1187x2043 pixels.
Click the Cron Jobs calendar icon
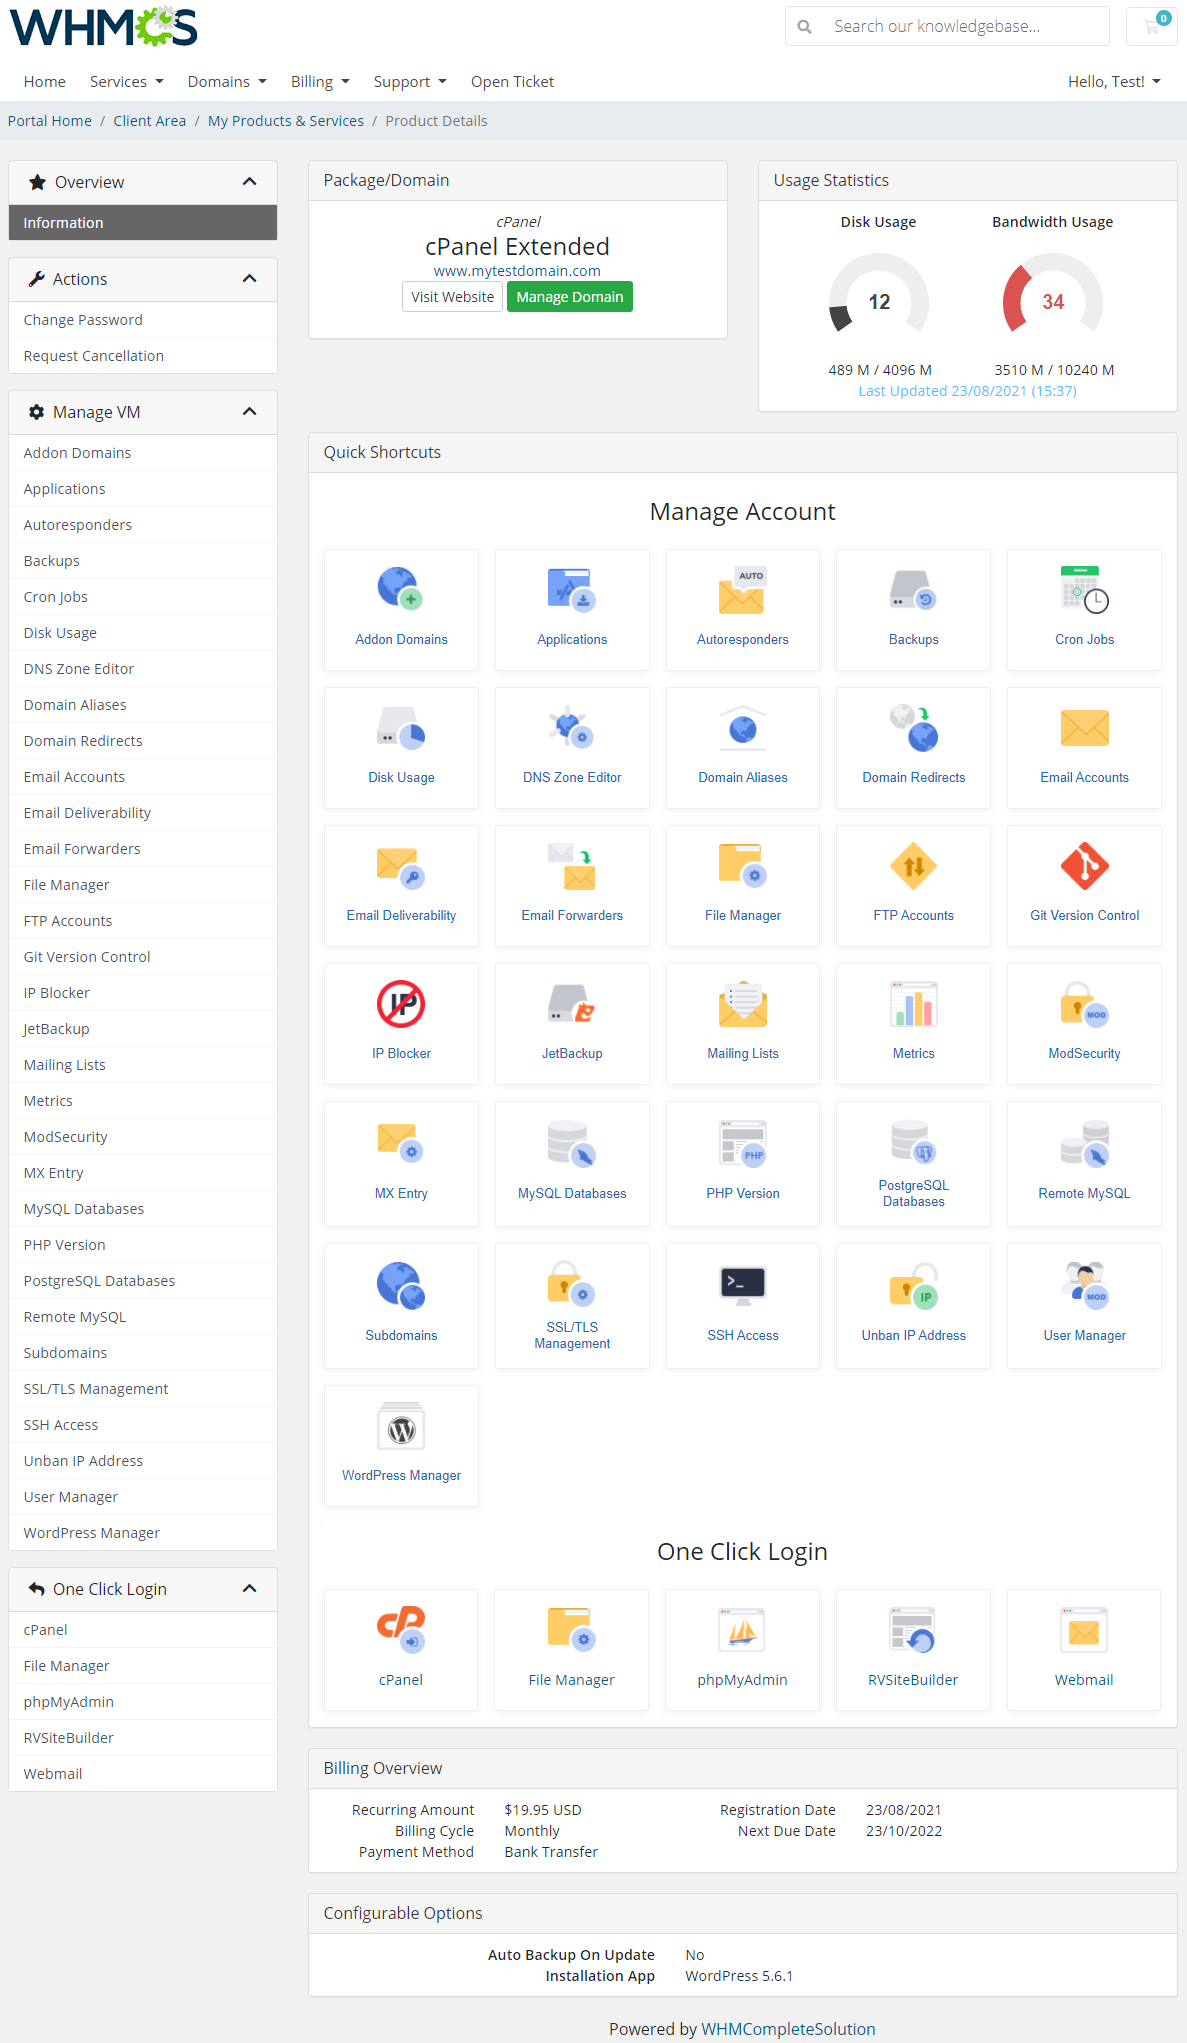(x=1084, y=589)
